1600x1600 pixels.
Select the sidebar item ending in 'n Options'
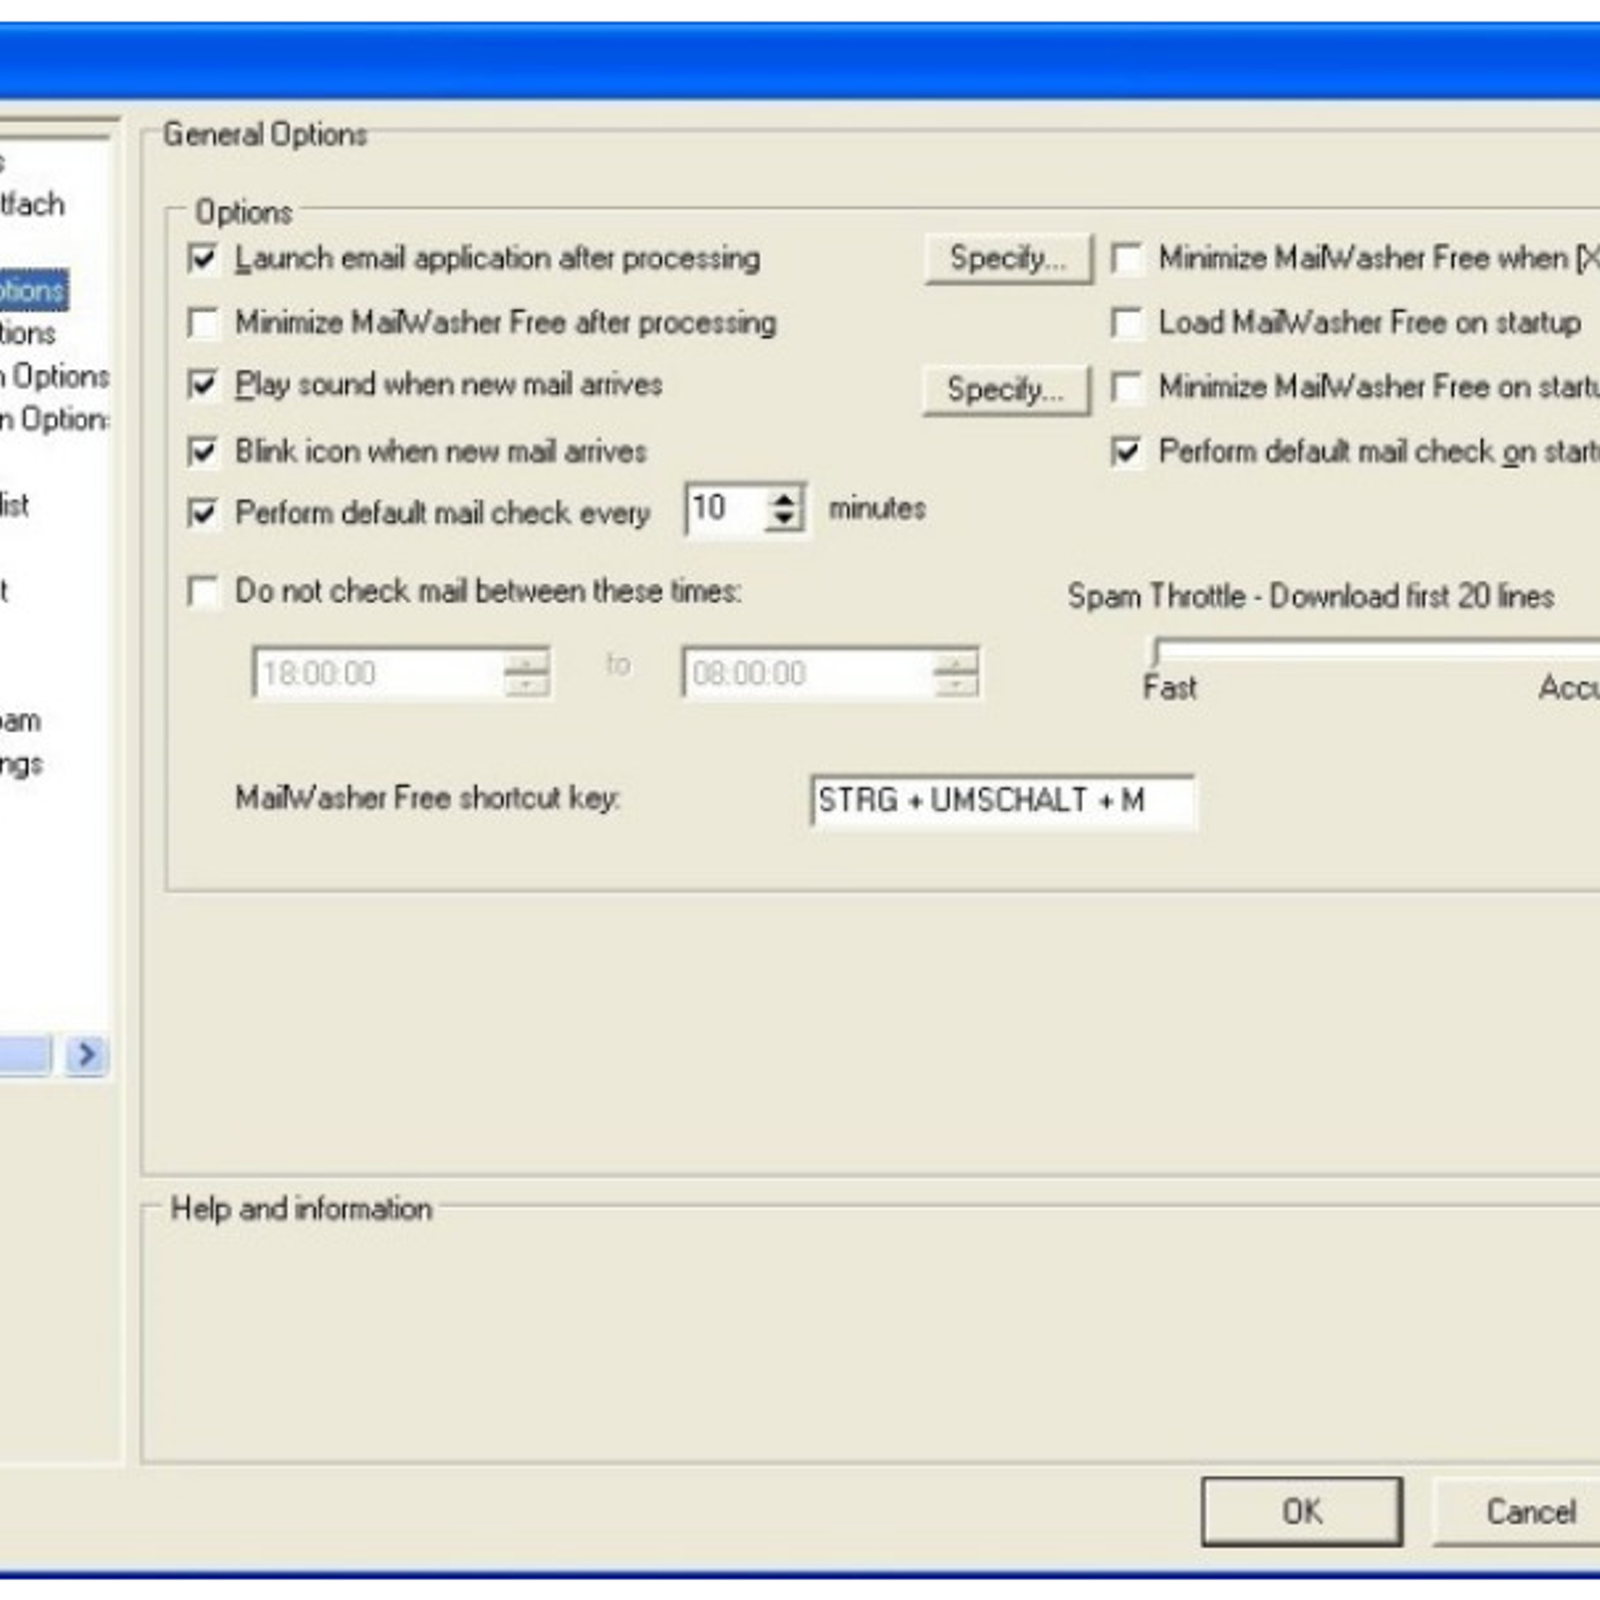[x=55, y=377]
